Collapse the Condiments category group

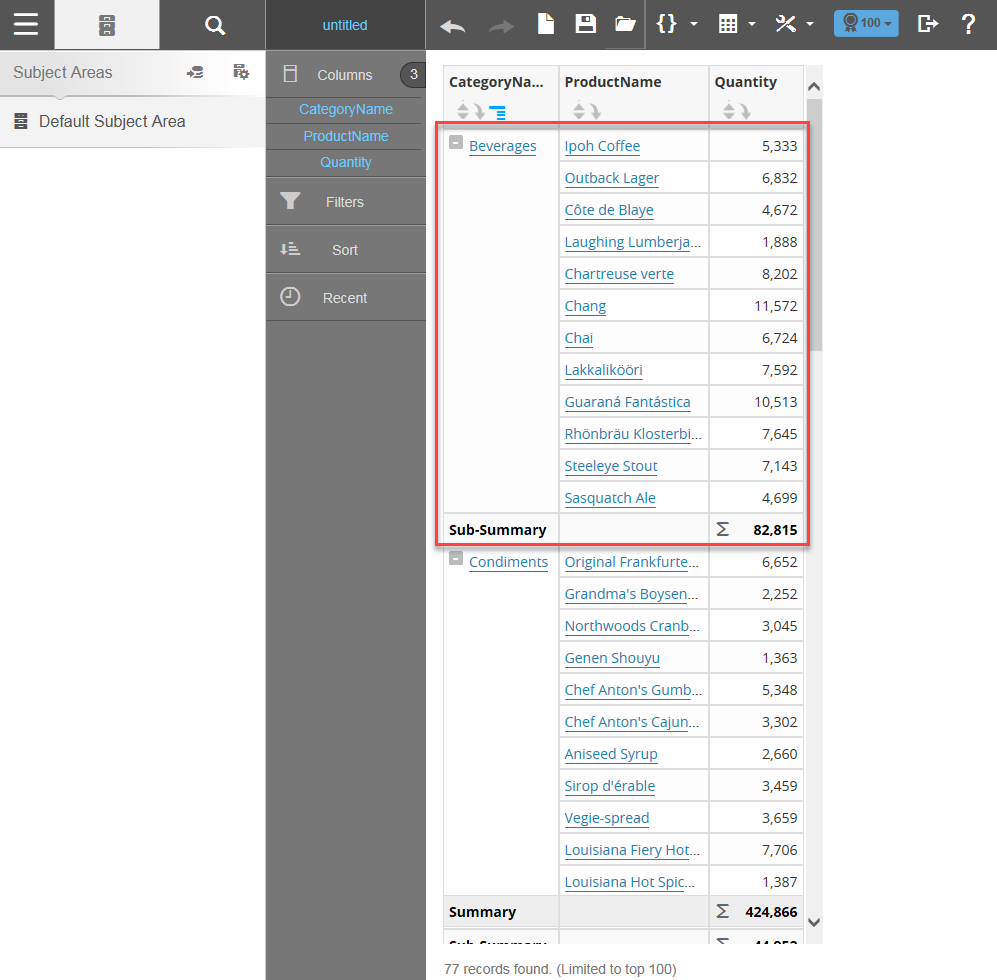click(456, 559)
